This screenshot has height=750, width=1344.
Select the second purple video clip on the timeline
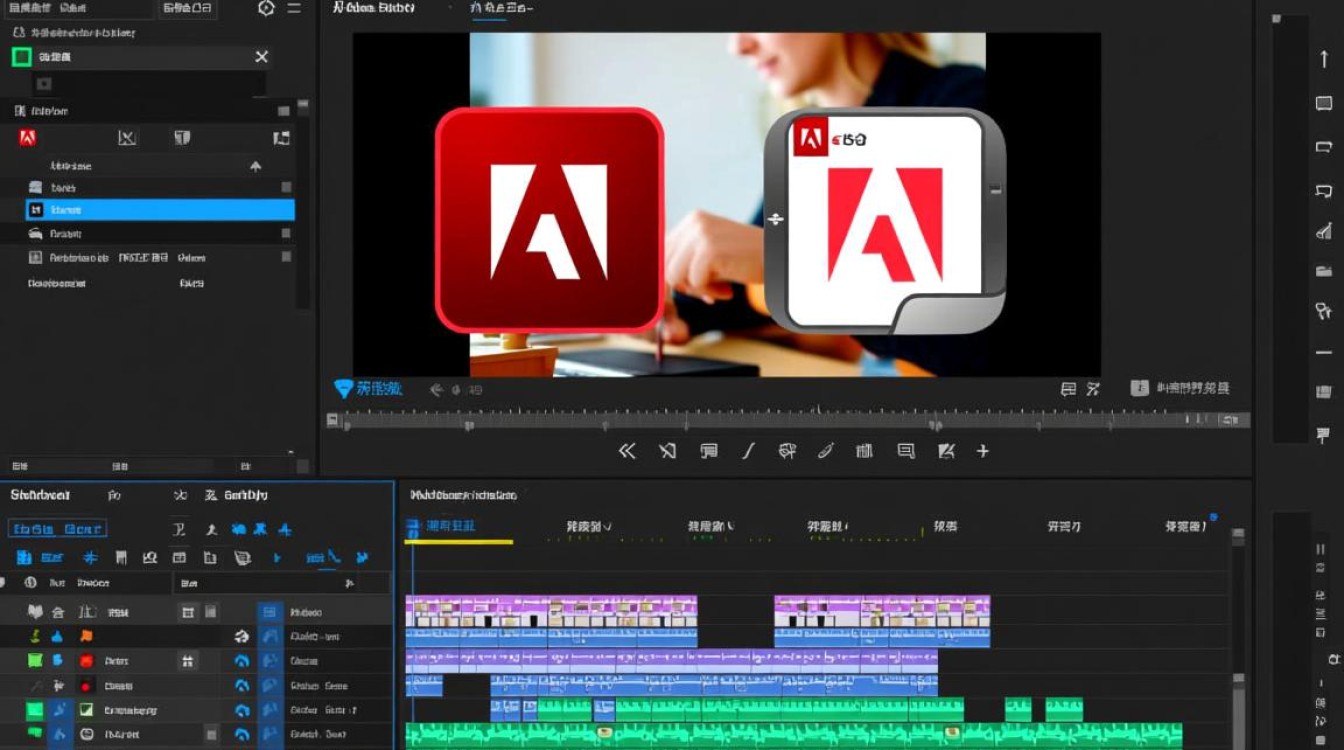[882, 611]
